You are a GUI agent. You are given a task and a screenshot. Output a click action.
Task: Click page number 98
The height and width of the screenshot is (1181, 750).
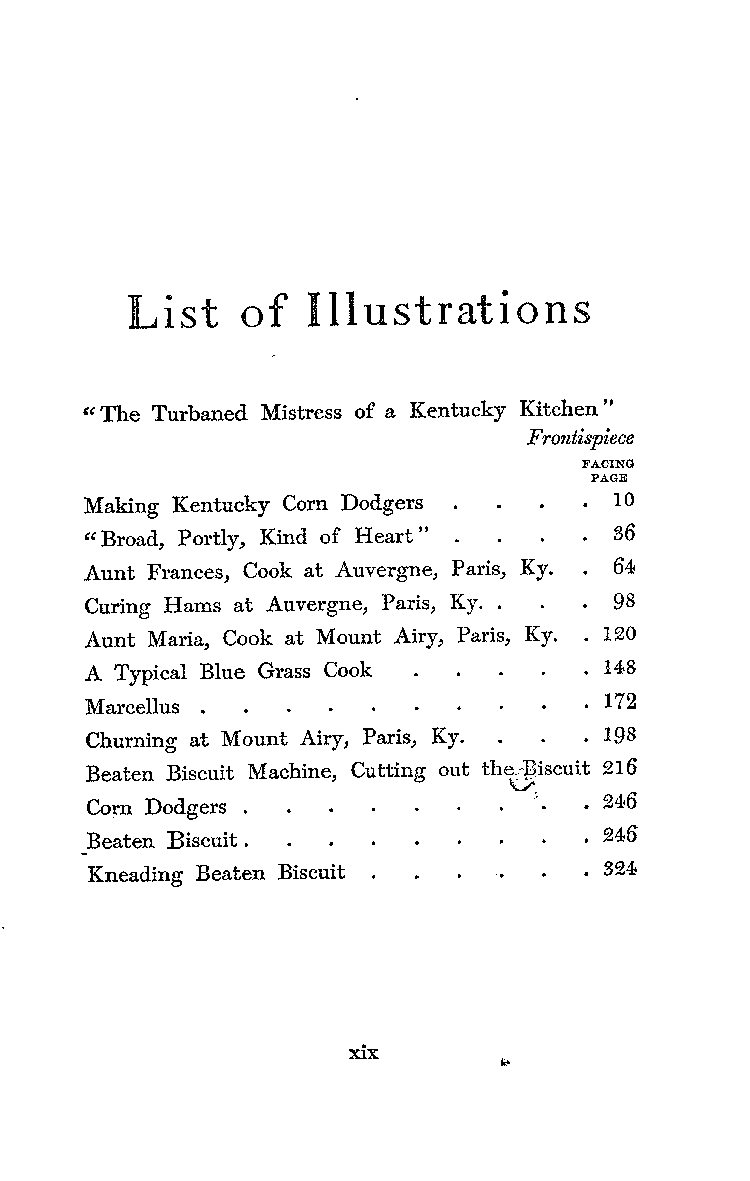tap(623, 603)
